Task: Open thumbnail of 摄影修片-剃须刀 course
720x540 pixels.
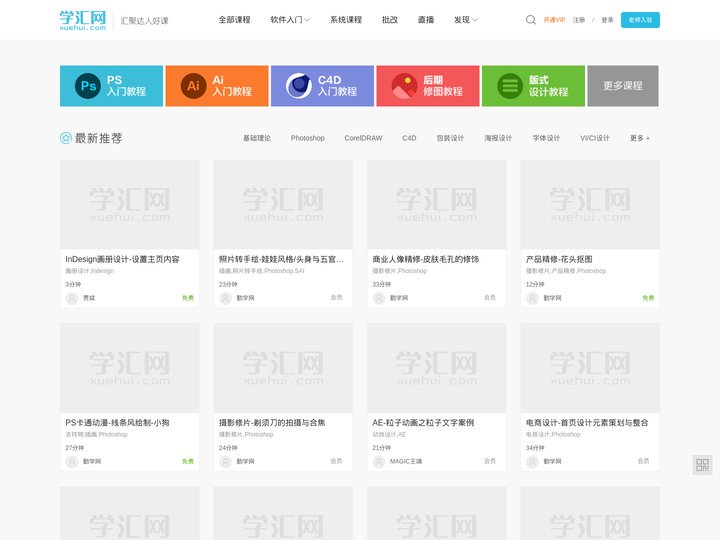Action: click(283, 368)
